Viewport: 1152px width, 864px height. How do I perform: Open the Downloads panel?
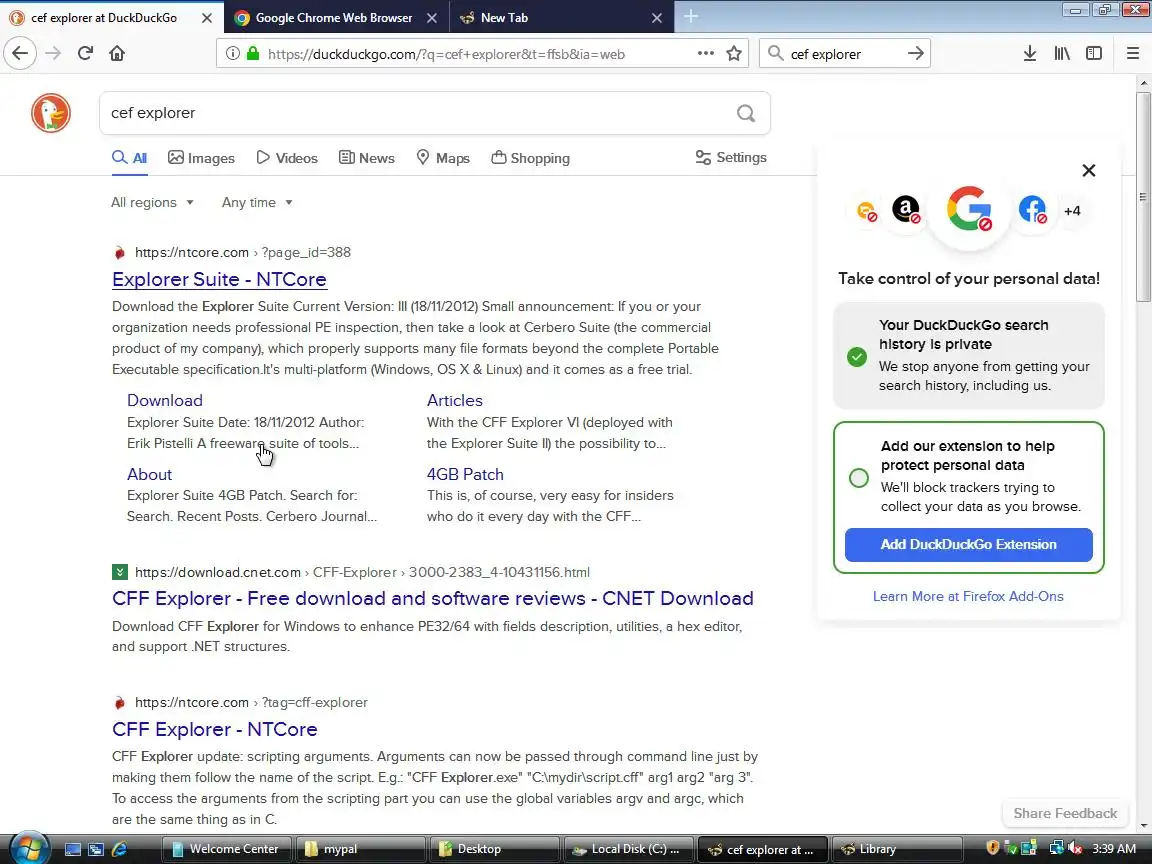(x=1030, y=53)
